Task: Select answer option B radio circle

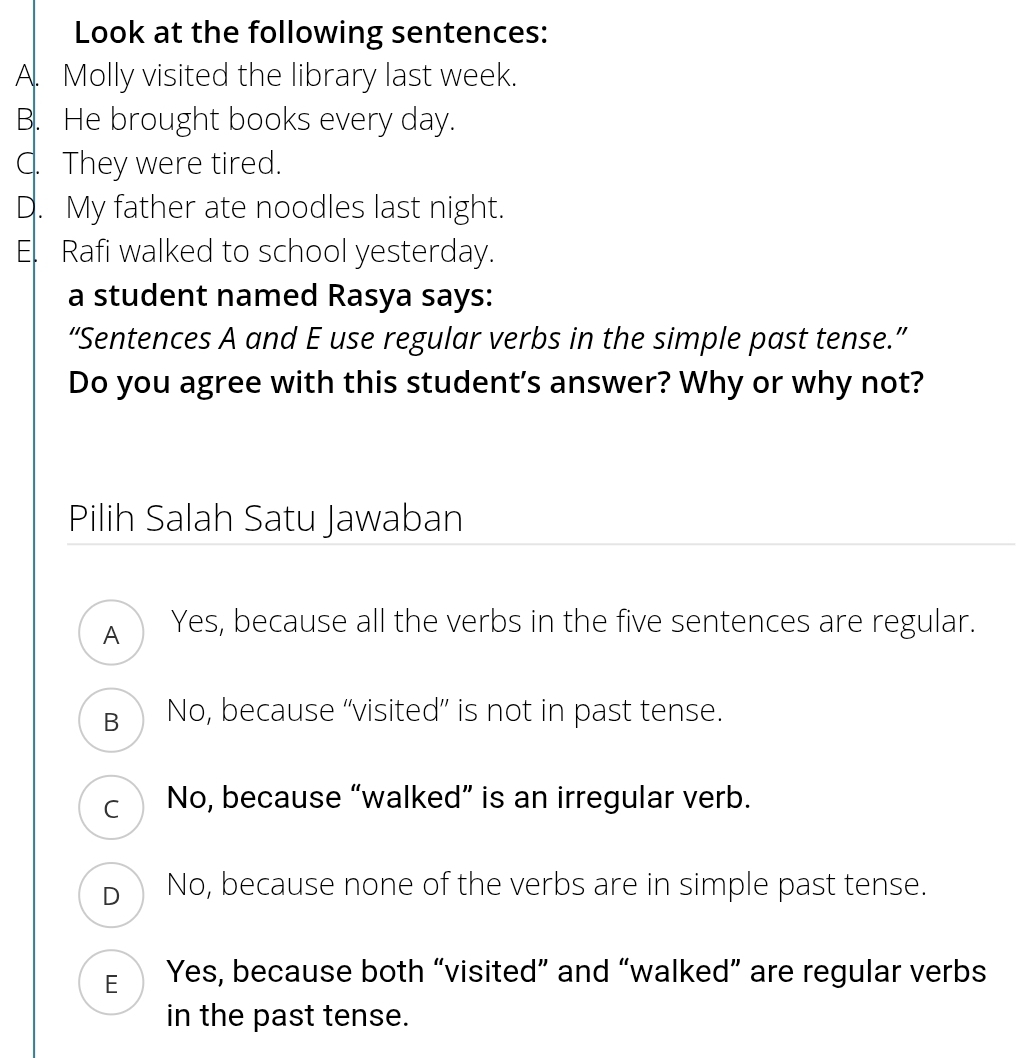Action: 111,721
